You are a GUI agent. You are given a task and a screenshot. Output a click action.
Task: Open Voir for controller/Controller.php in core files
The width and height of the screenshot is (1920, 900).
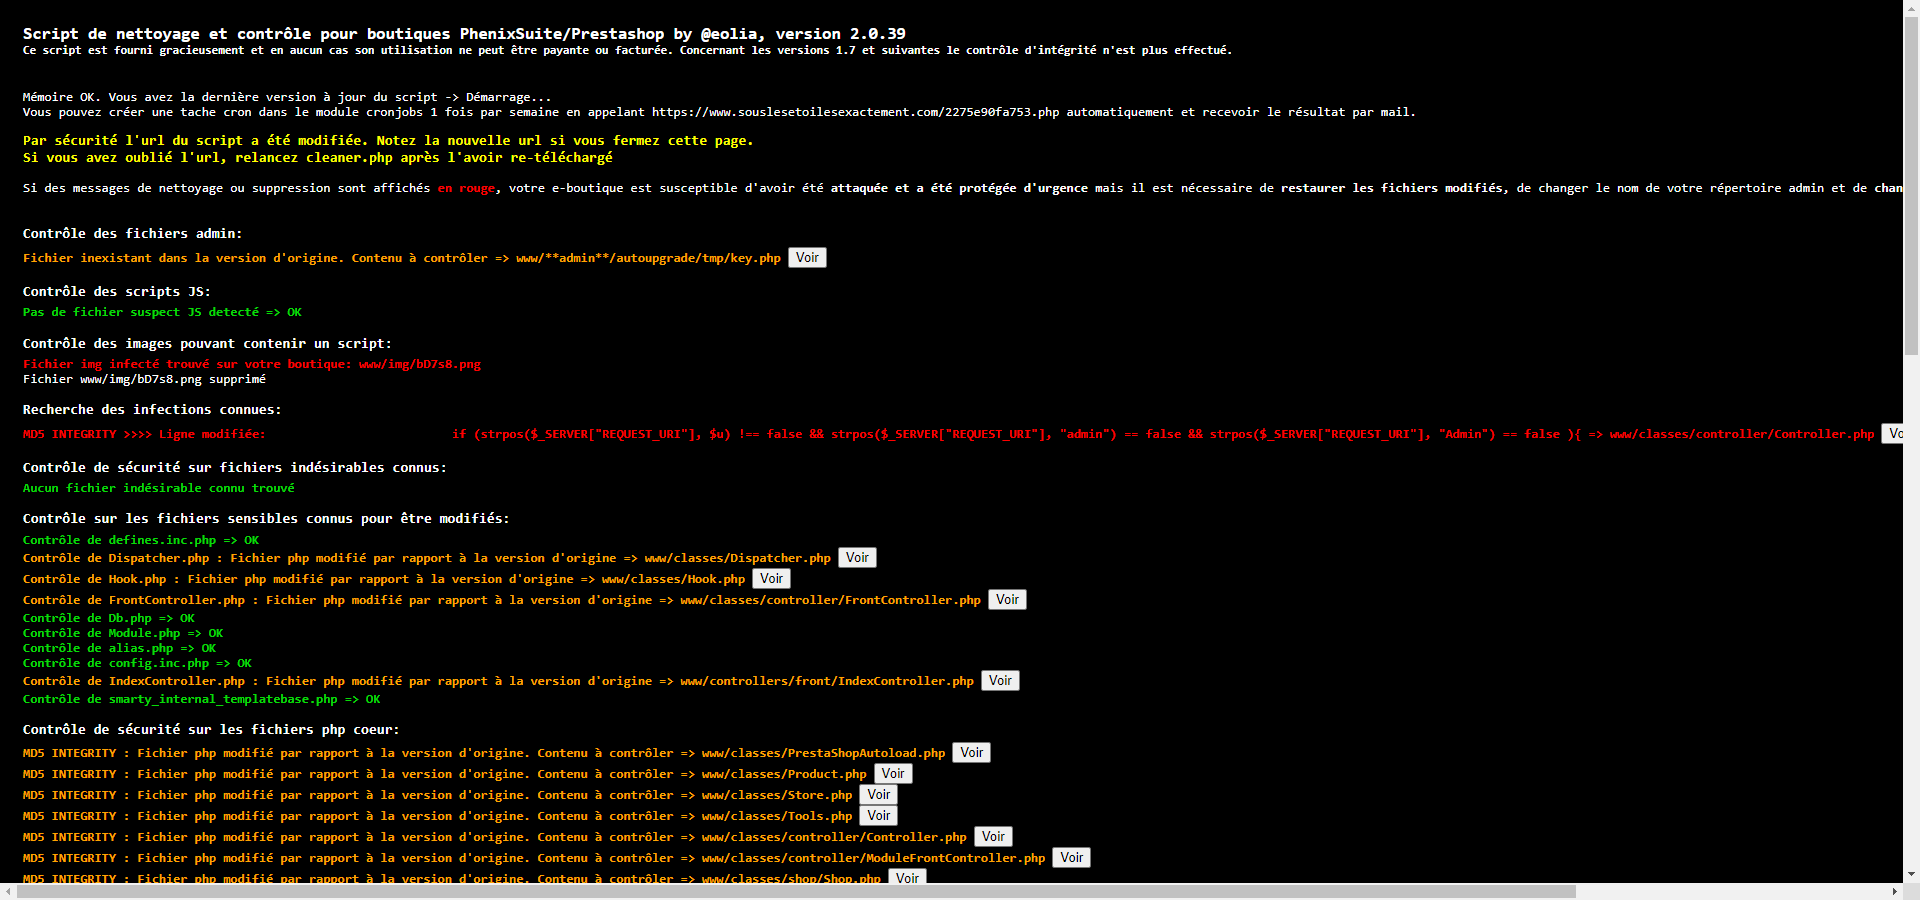pyautogui.click(x=993, y=837)
